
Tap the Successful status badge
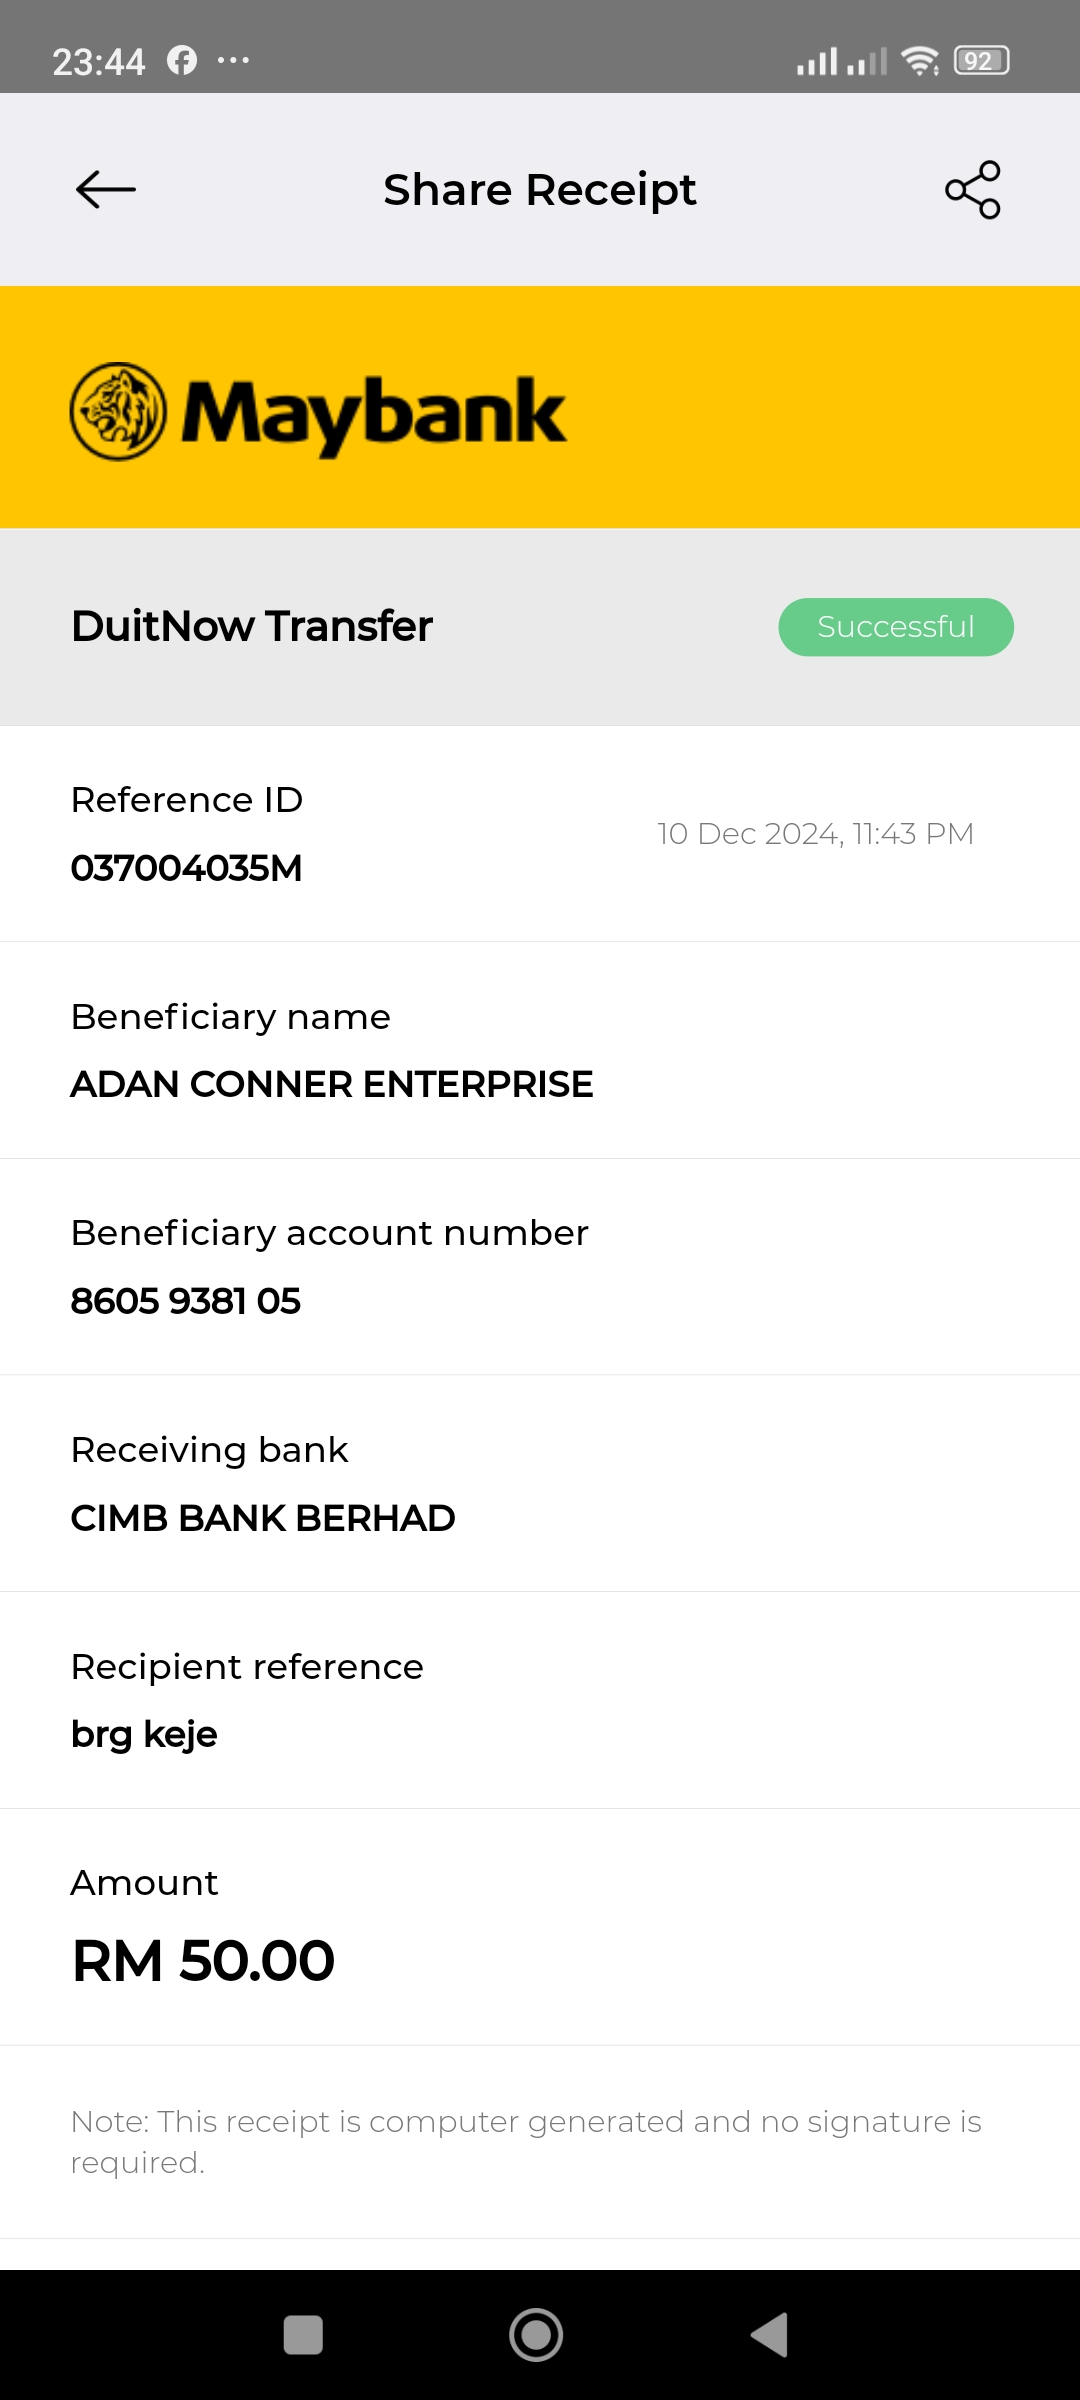coord(895,627)
